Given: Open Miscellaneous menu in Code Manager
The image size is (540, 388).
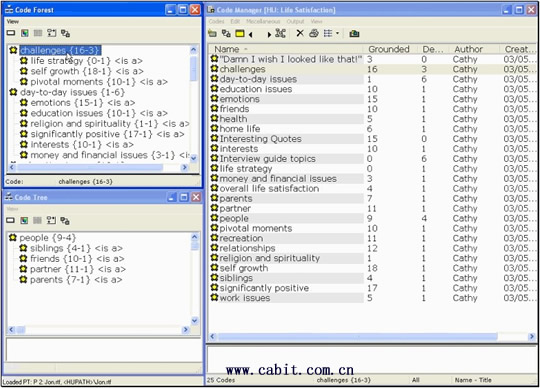Looking at the screenshot, I should 263,21.
